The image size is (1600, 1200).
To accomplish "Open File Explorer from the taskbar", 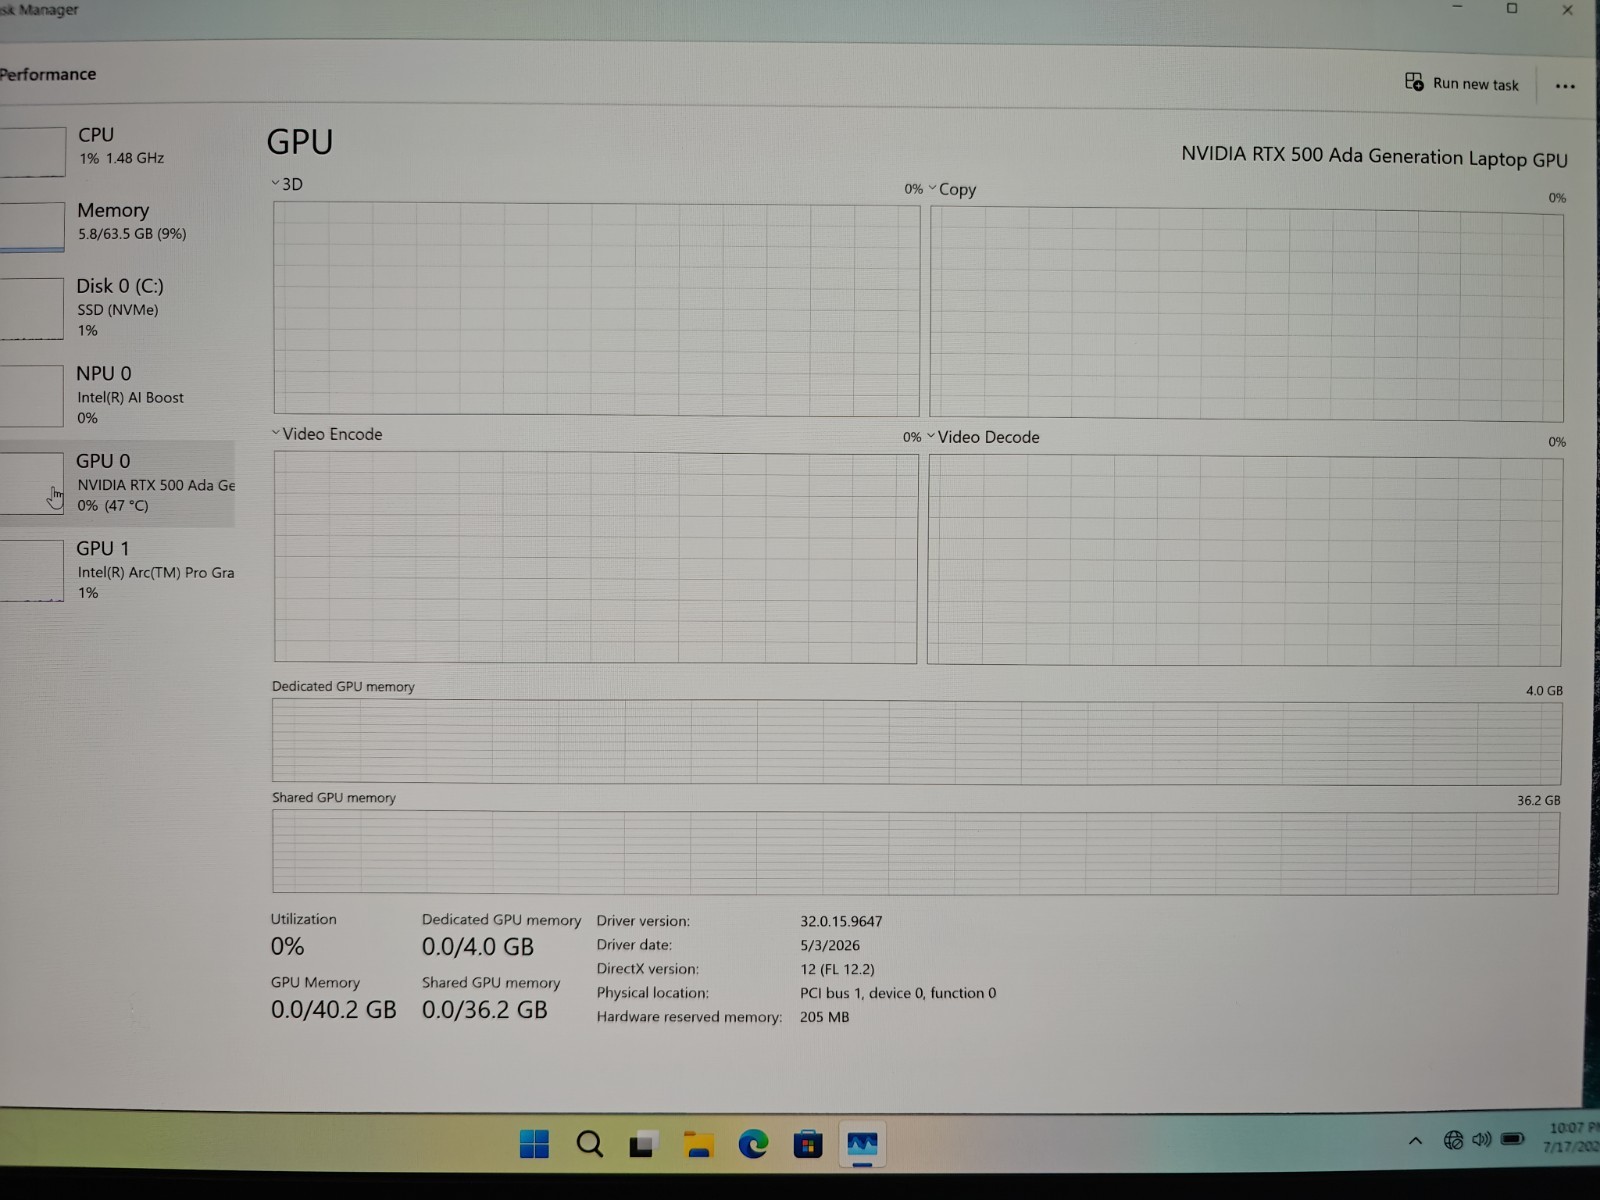I will point(698,1144).
